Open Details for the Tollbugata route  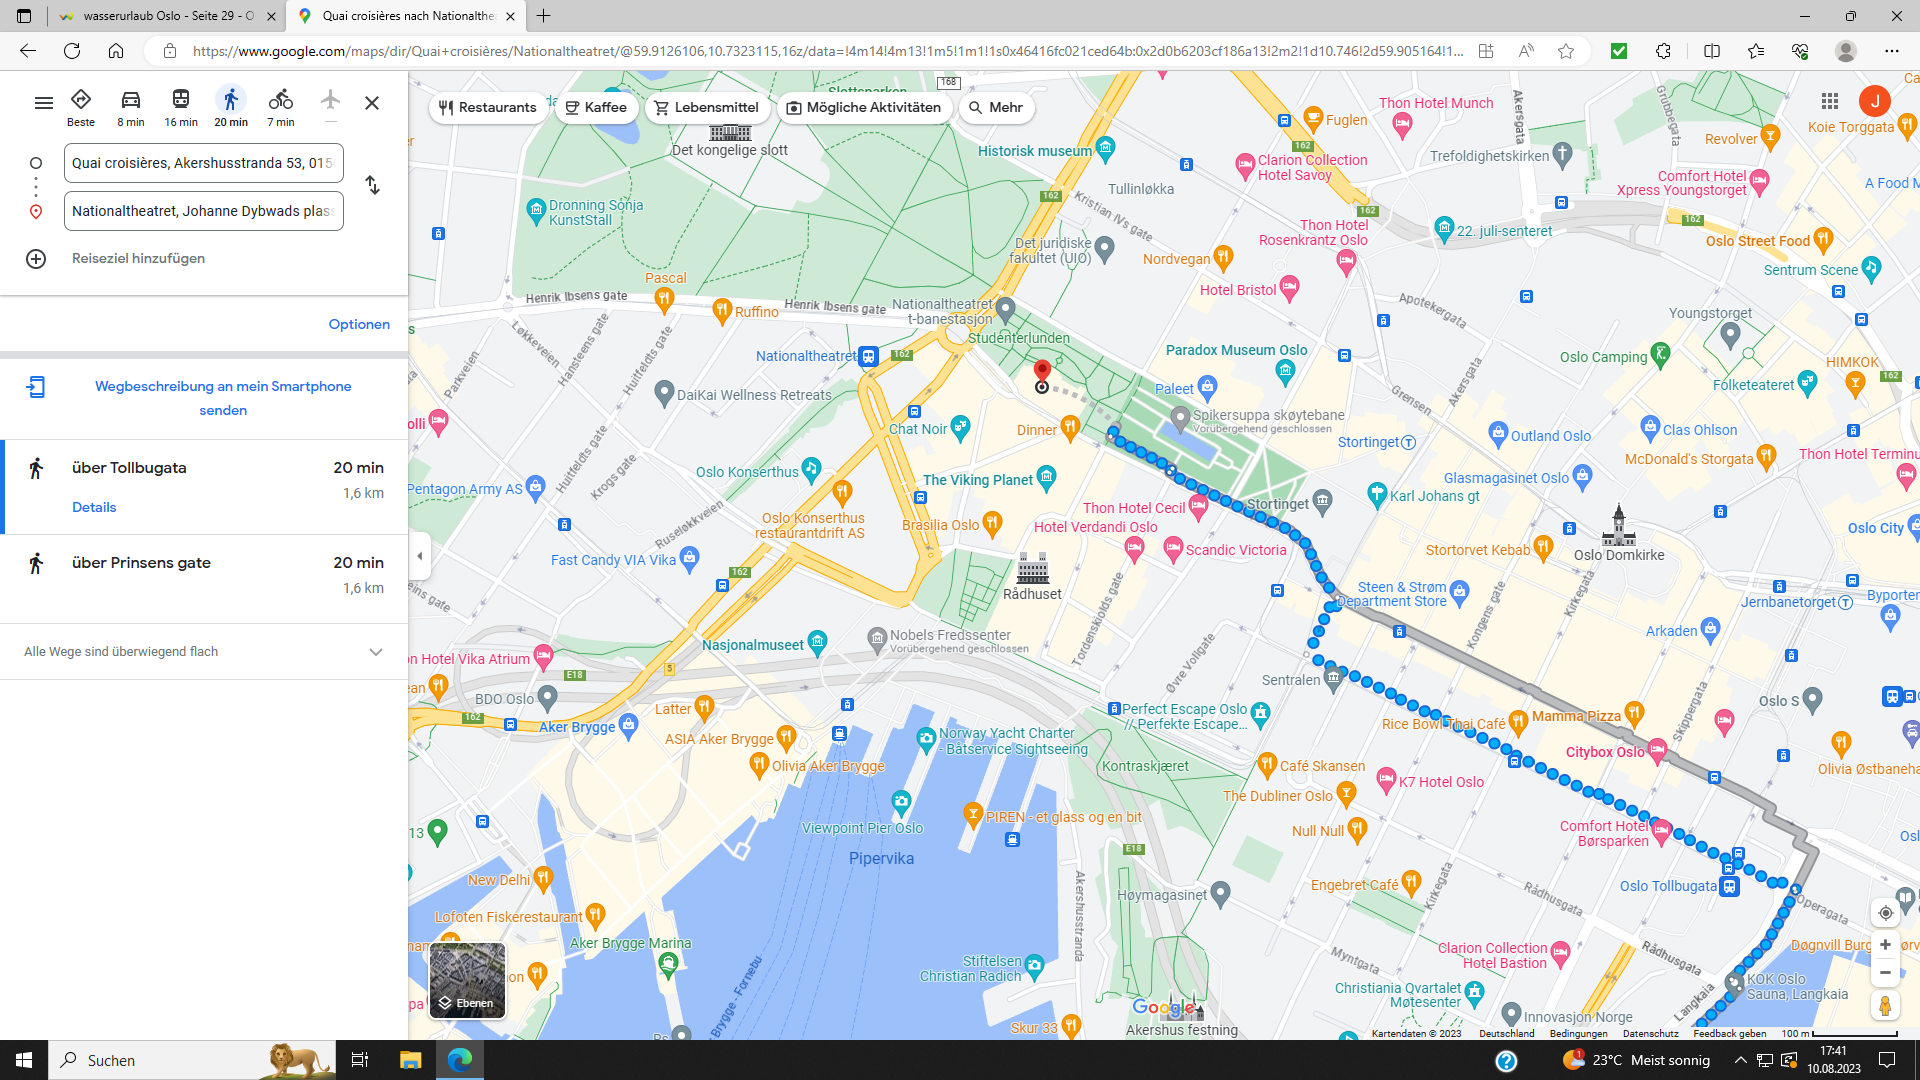(94, 508)
